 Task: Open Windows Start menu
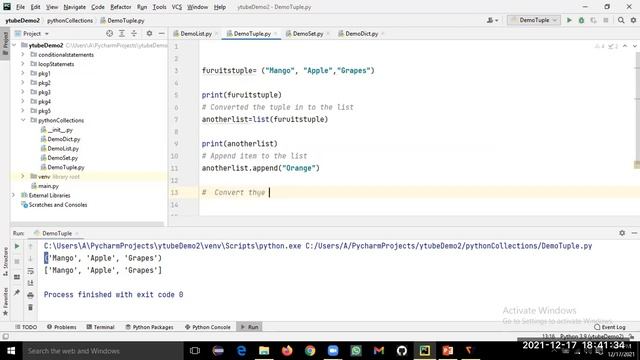(11, 351)
